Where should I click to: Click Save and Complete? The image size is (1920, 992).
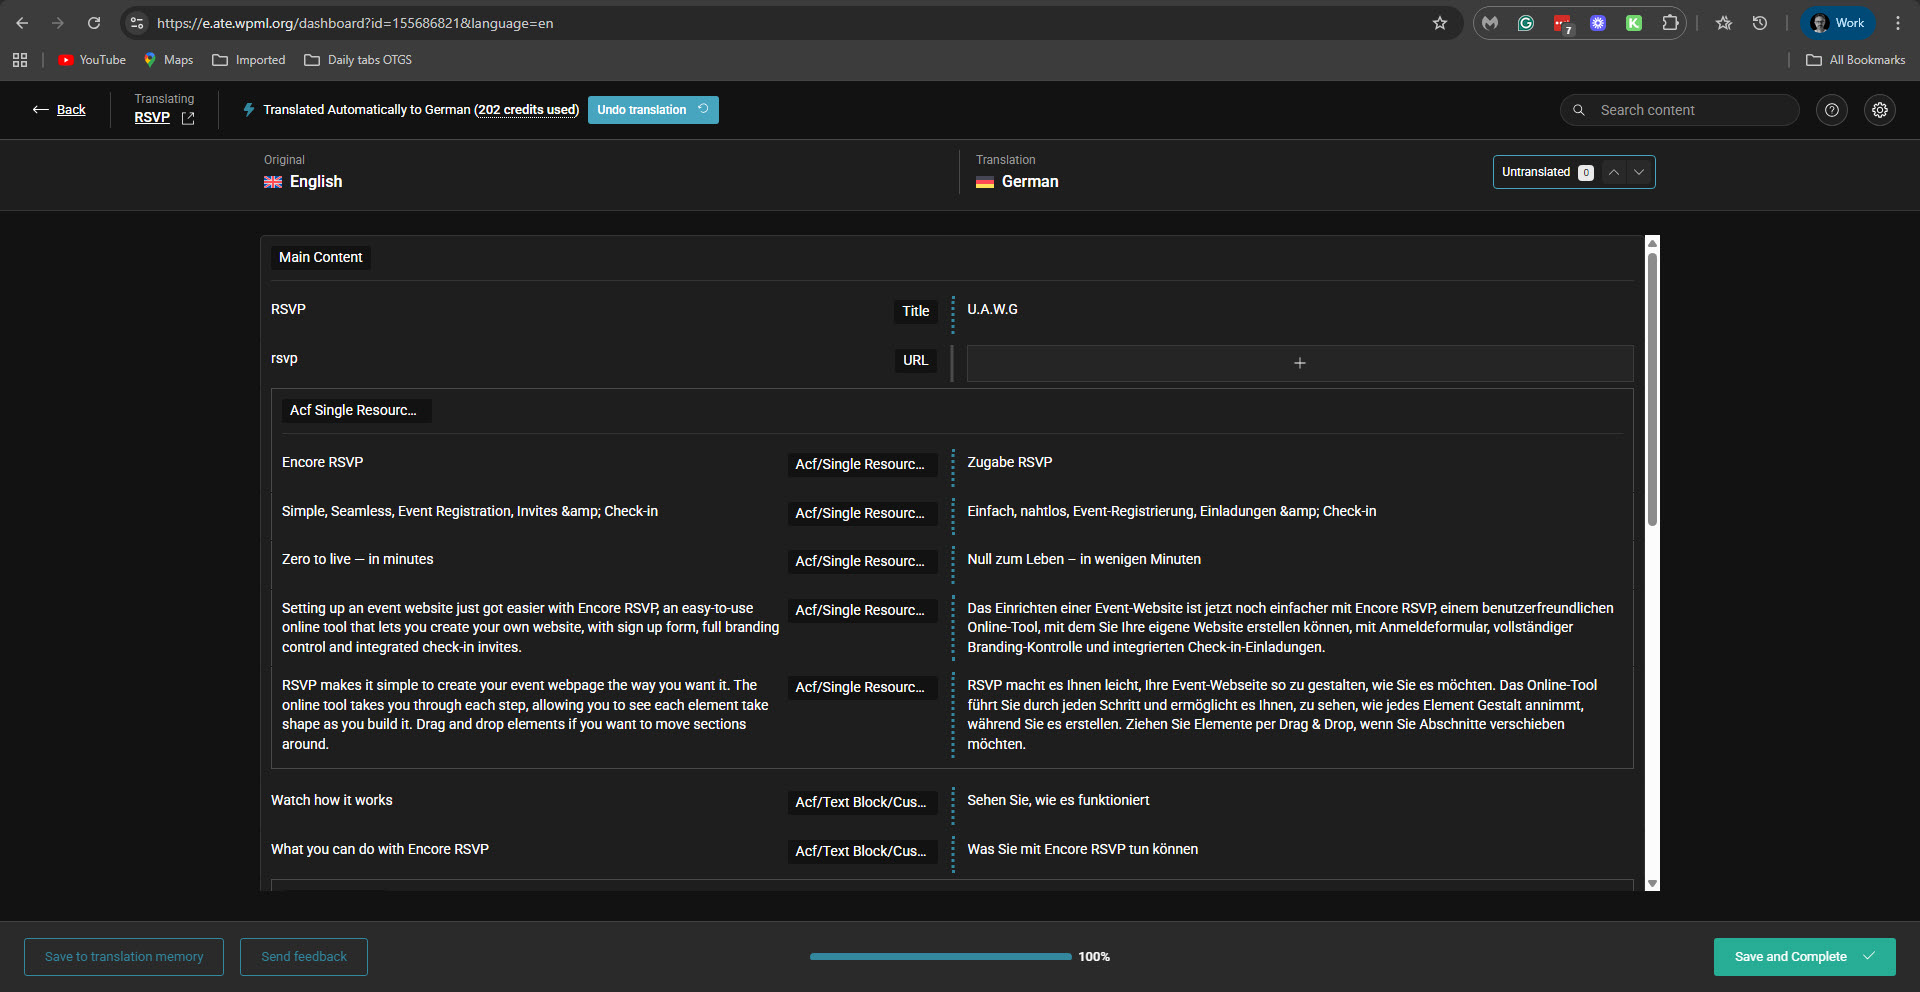[1804, 957]
